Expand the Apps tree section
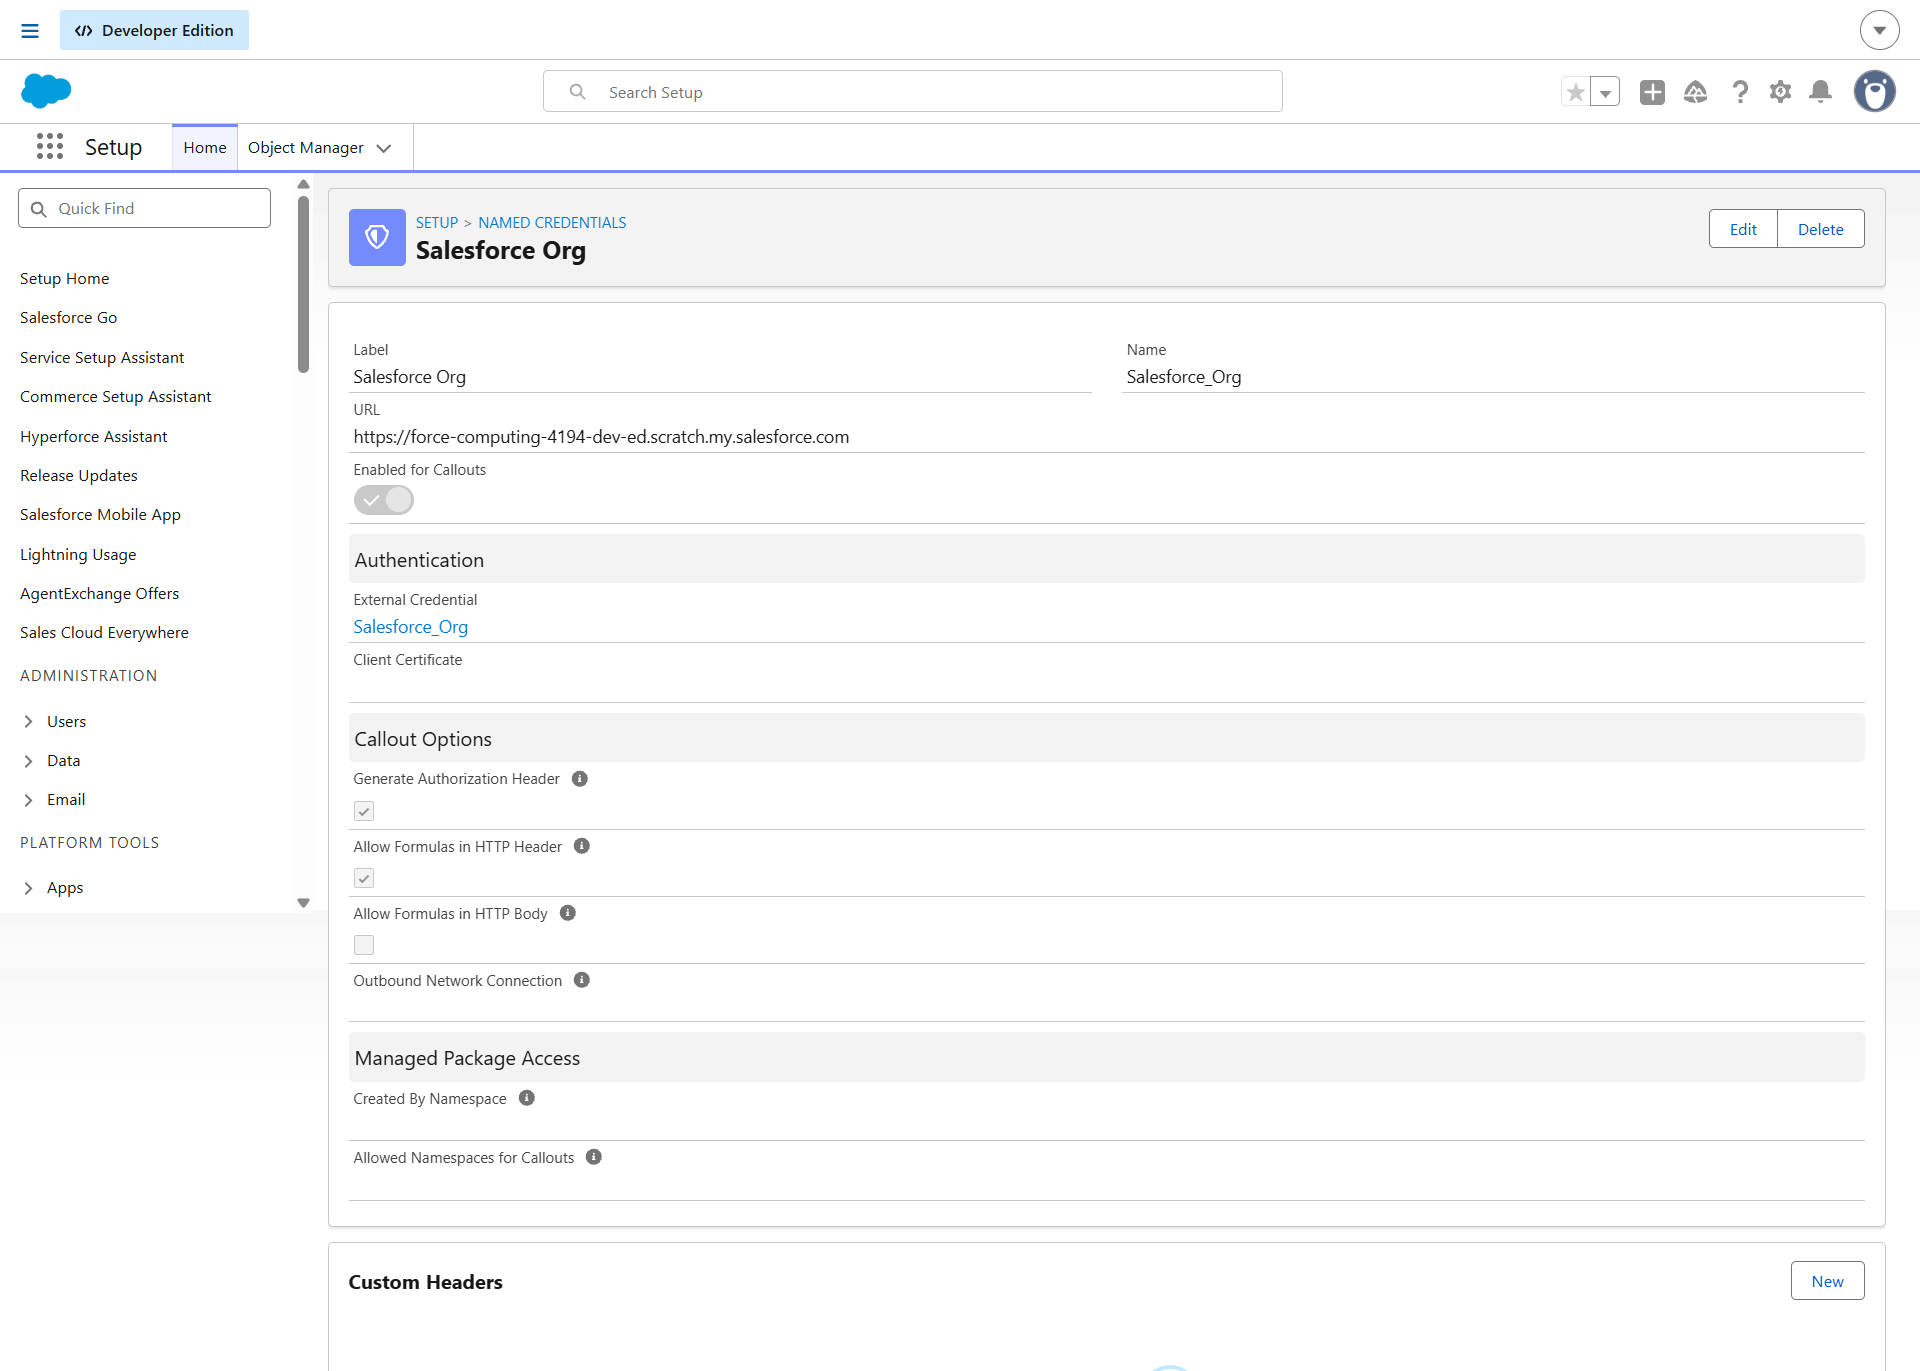The height and width of the screenshot is (1371, 1920). [28, 888]
